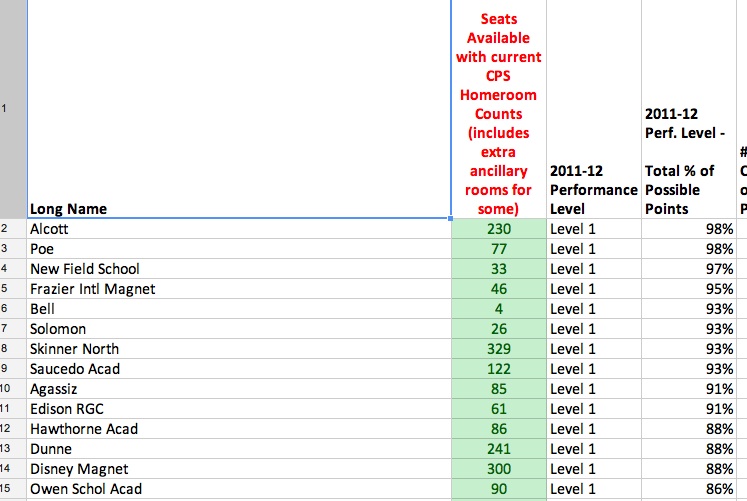Click the 2011-12 Performance Level header cell
The image size is (747, 501).
point(593,110)
